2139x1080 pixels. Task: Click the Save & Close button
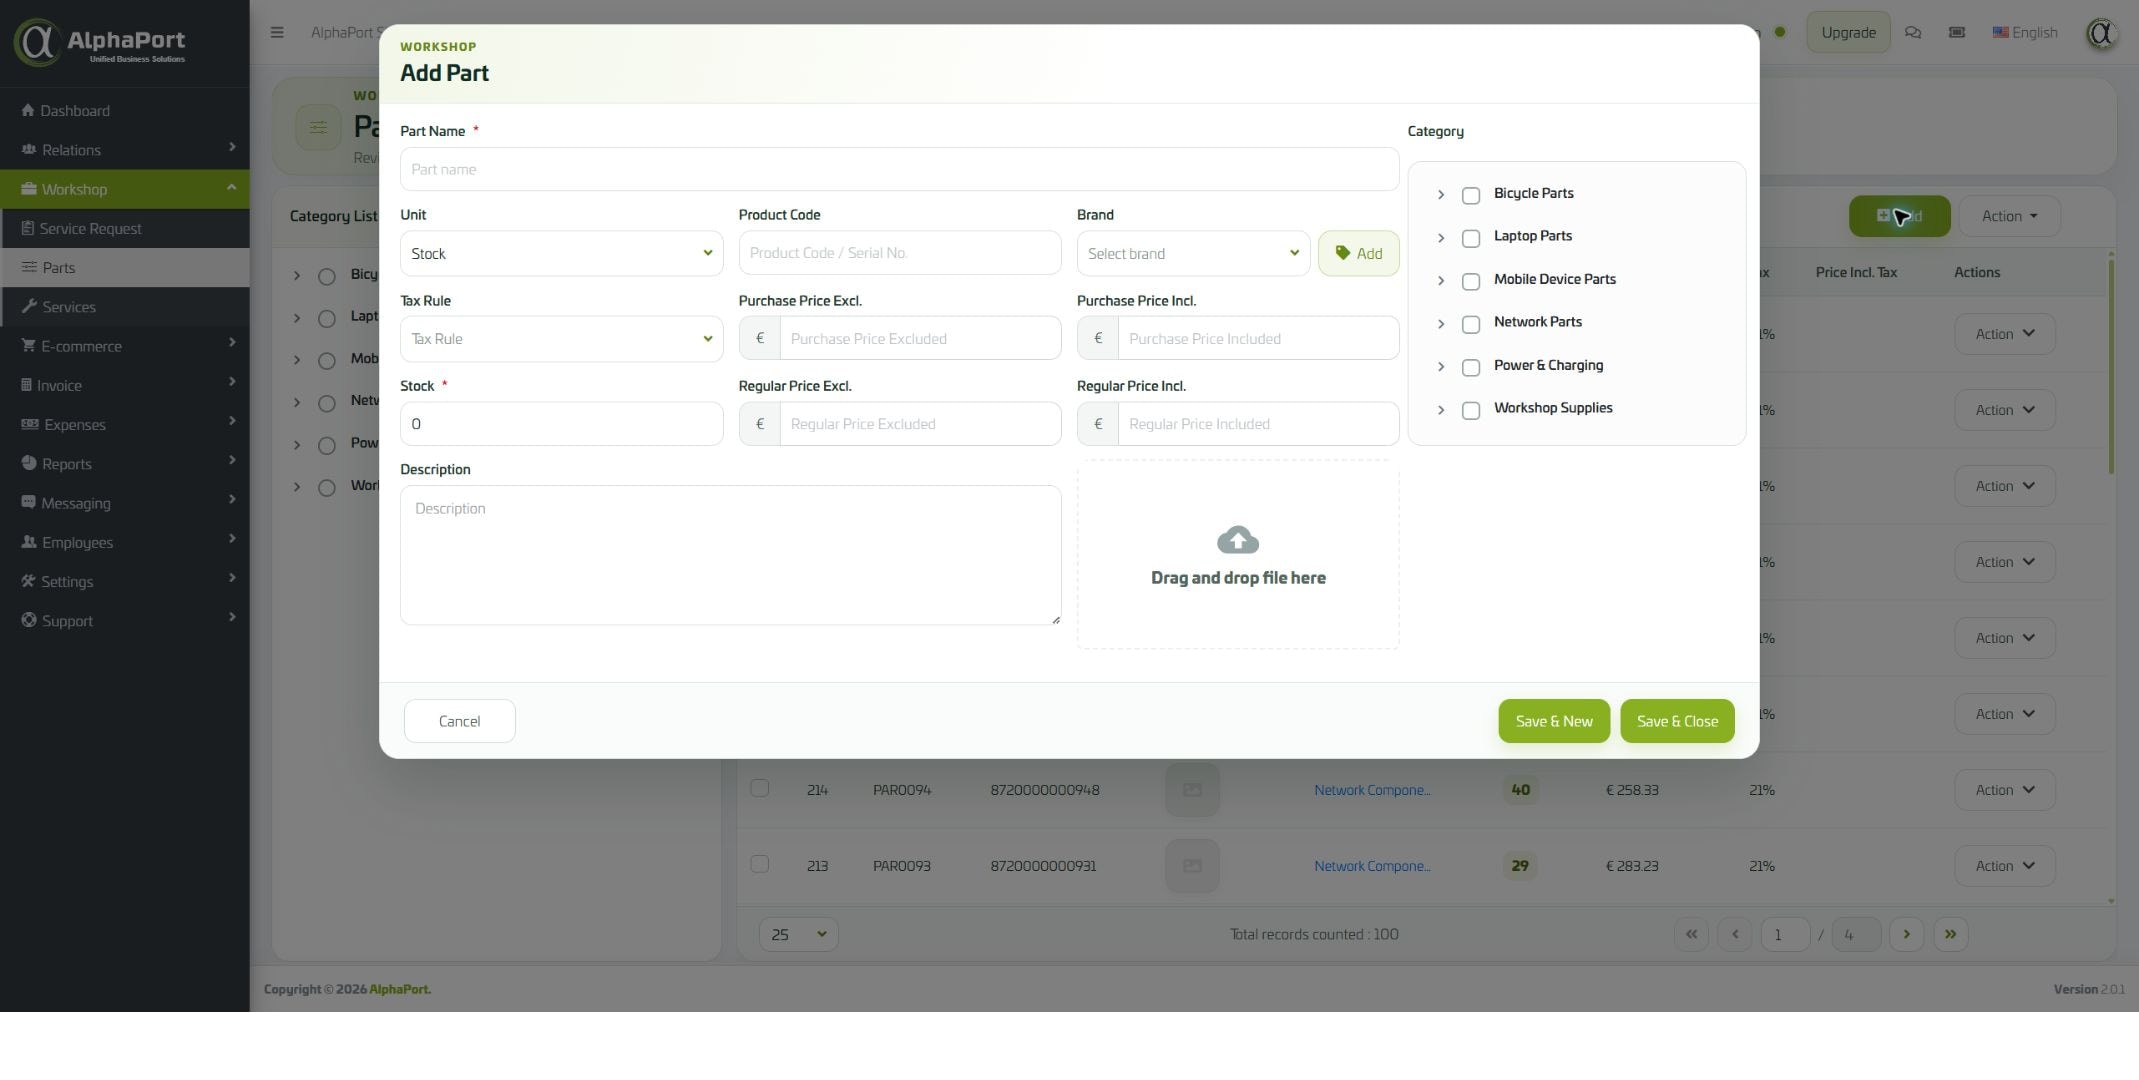point(1677,721)
